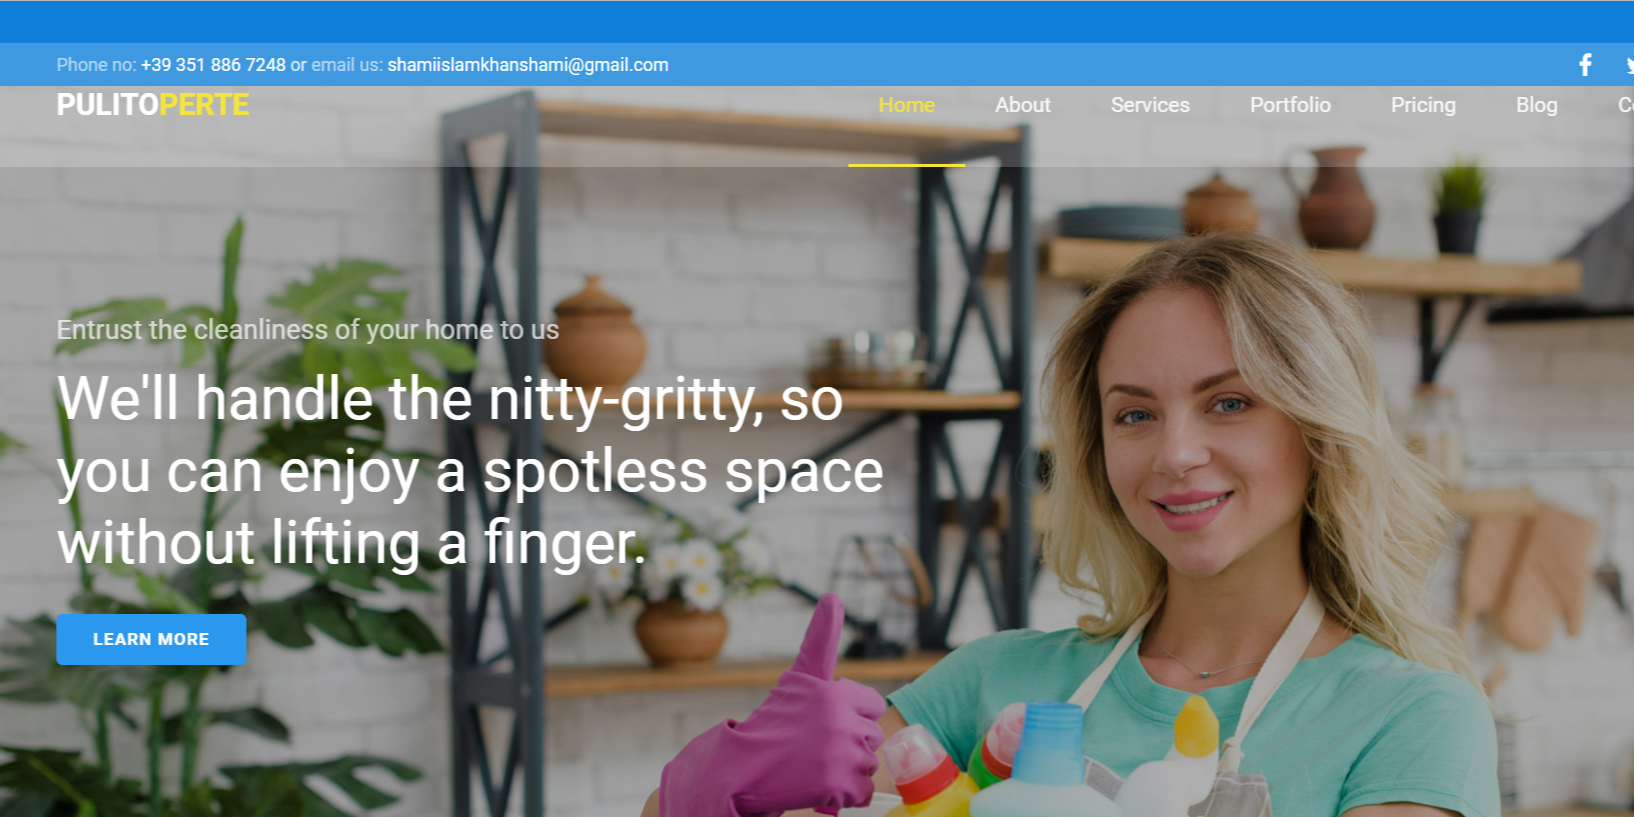Visit the Blog section
The height and width of the screenshot is (817, 1634).
[x=1537, y=105]
